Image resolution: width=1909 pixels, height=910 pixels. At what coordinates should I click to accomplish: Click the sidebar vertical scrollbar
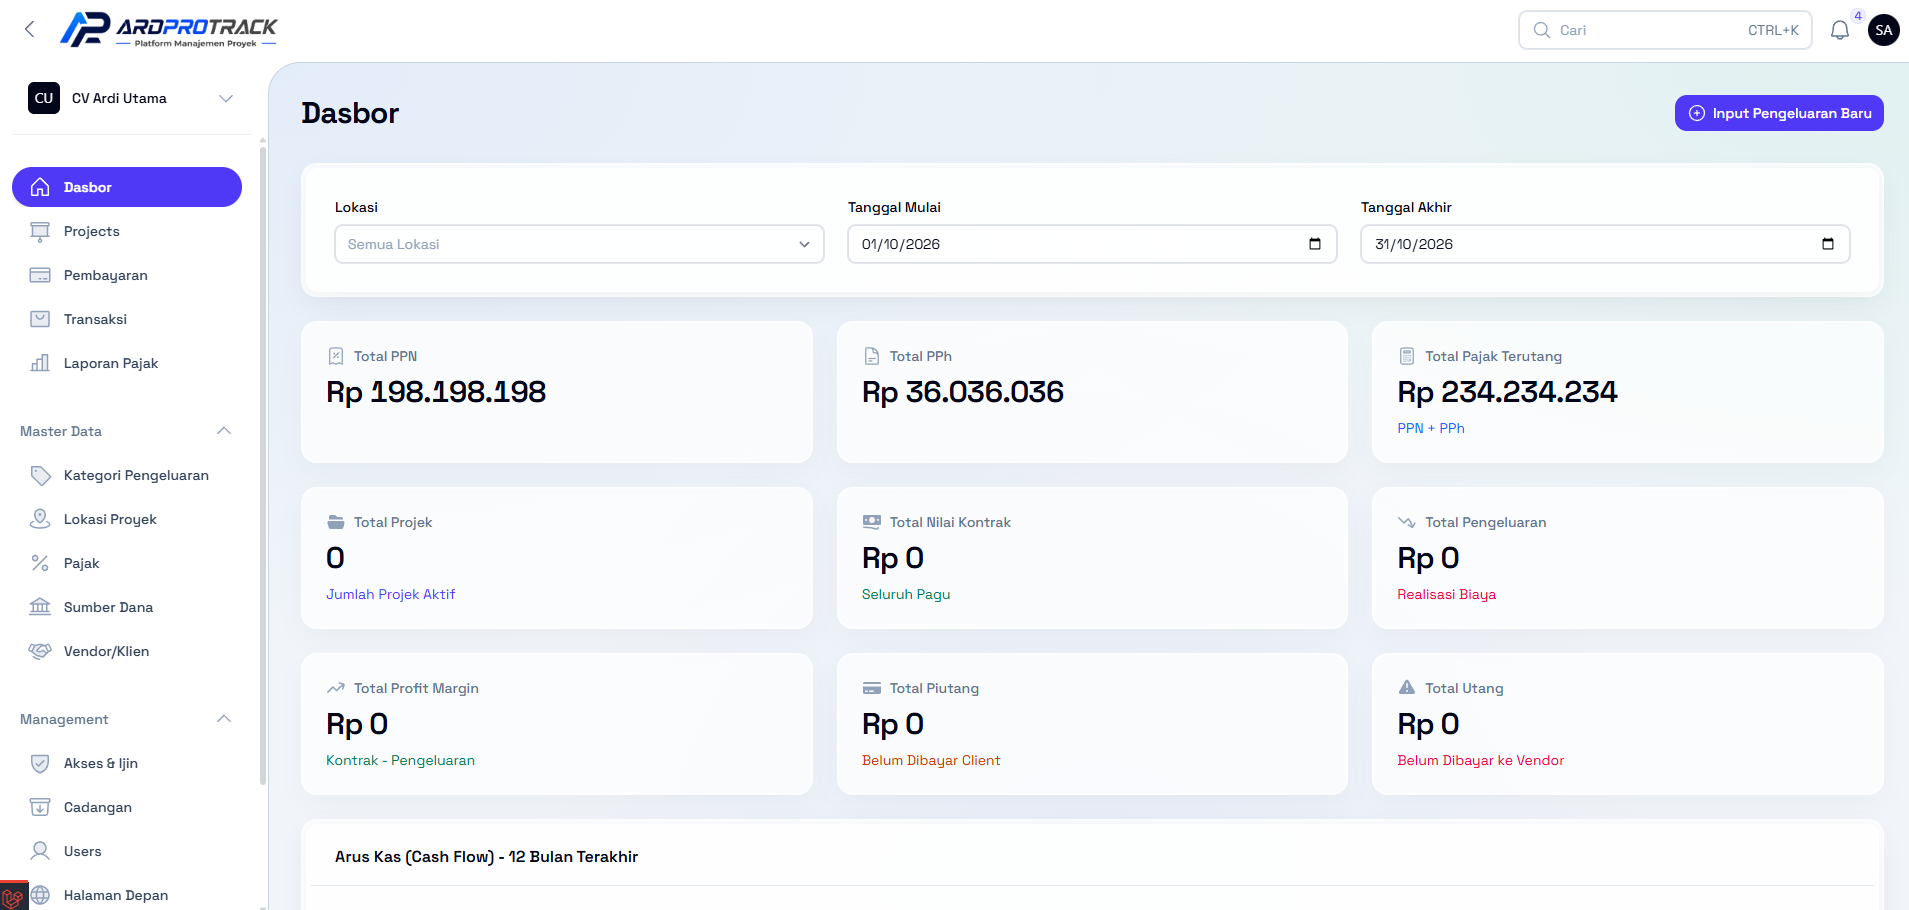pyautogui.click(x=263, y=465)
